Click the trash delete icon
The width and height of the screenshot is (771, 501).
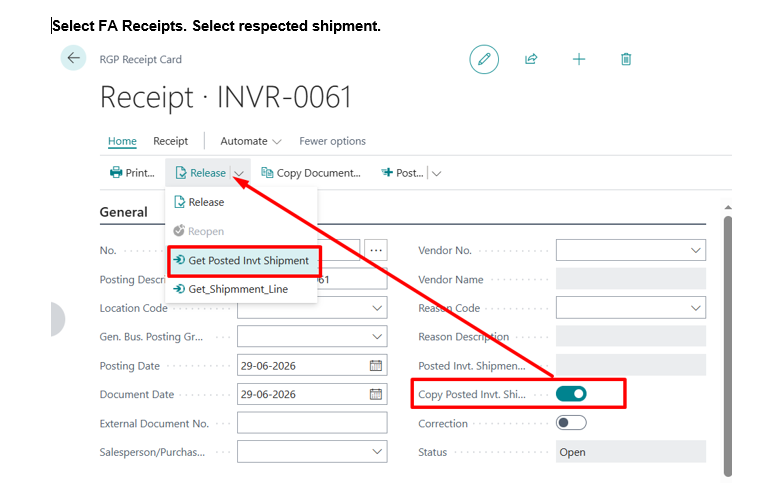[626, 59]
